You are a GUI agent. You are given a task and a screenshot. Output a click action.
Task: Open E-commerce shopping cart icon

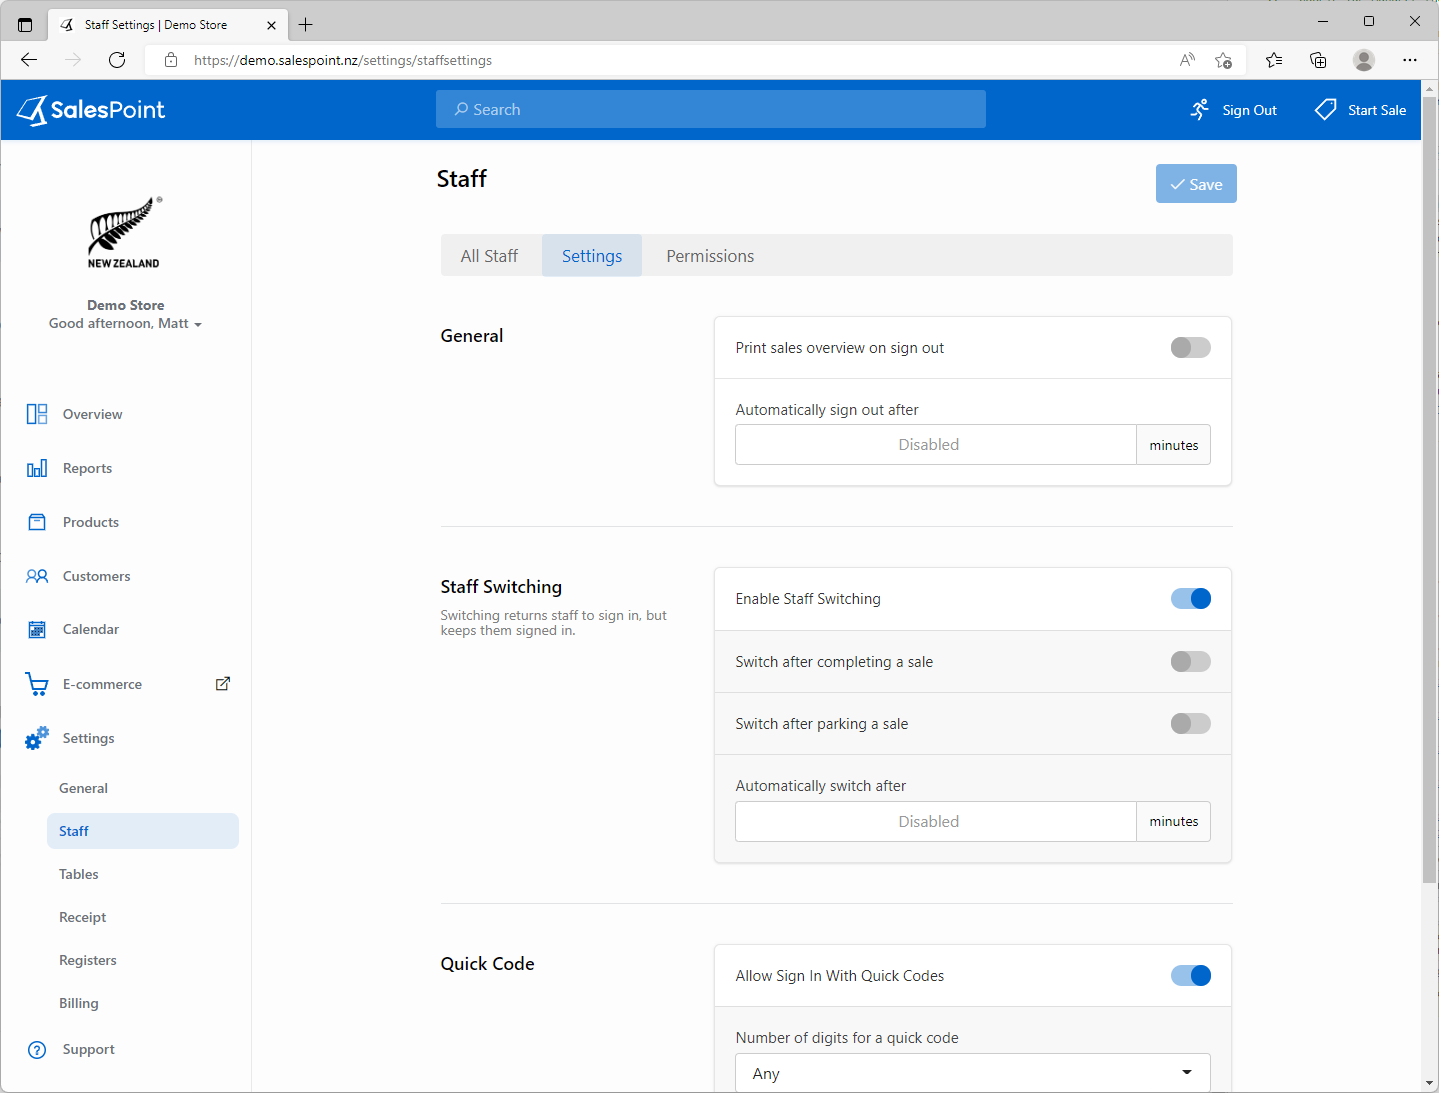(37, 684)
